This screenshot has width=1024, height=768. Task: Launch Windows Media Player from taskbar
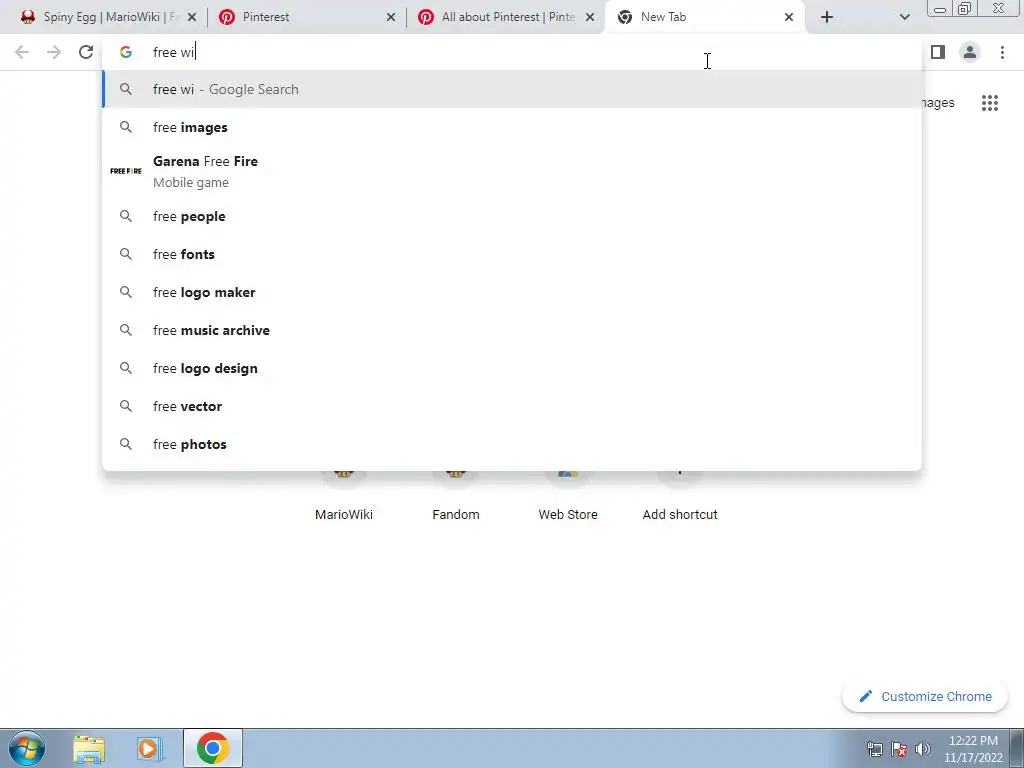click(150, 748)
